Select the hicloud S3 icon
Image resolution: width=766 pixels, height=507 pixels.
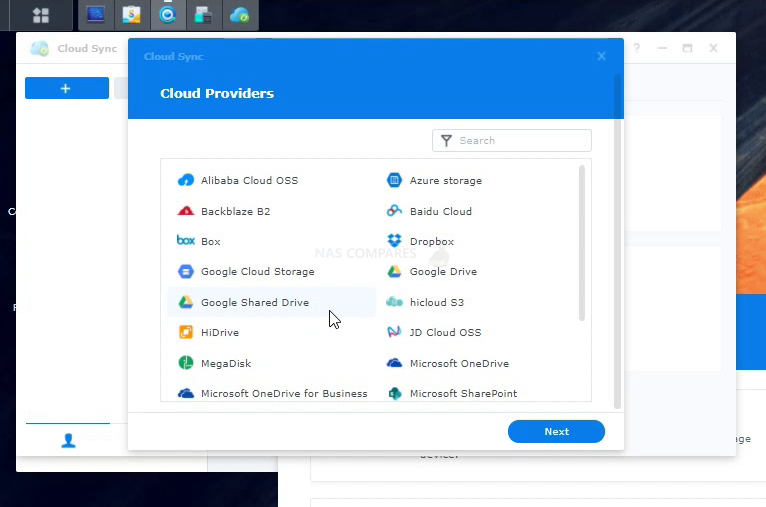point(394,302)
